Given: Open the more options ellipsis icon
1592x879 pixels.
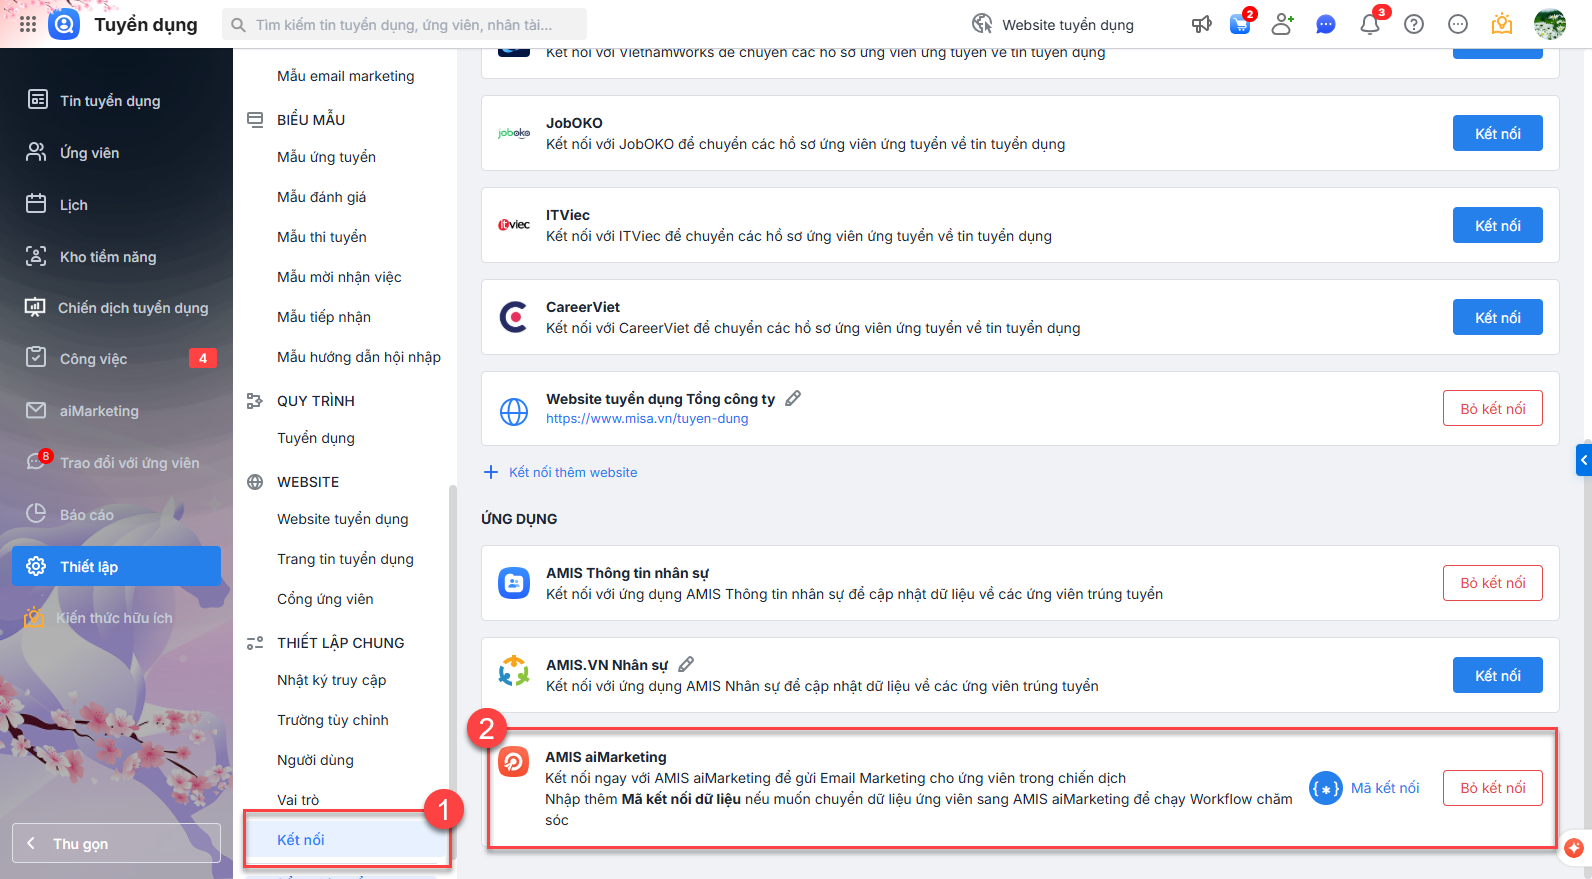Looking at the screenshot, I should (1458, 24).
